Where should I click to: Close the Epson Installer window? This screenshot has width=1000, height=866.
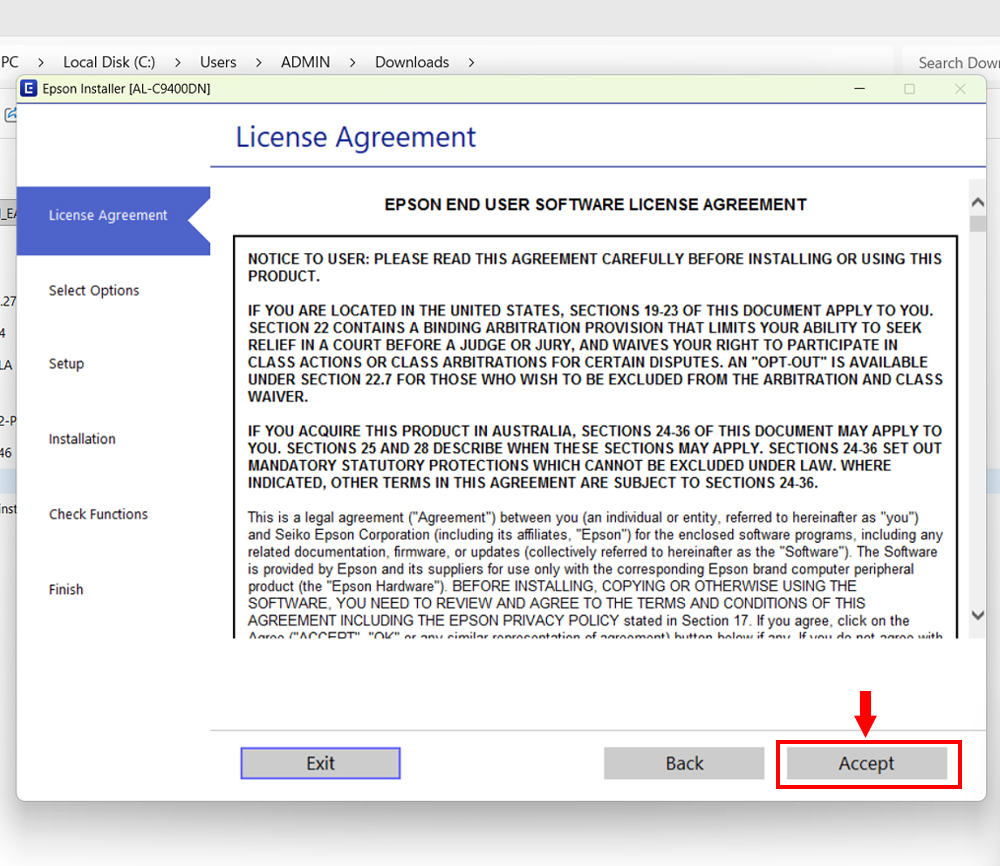click(960, 89)
